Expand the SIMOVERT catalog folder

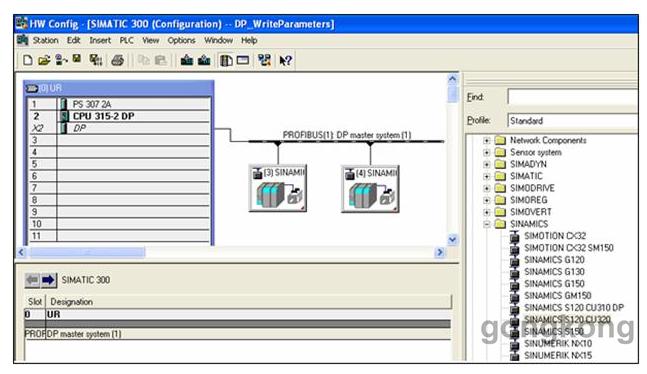[486, 212]
